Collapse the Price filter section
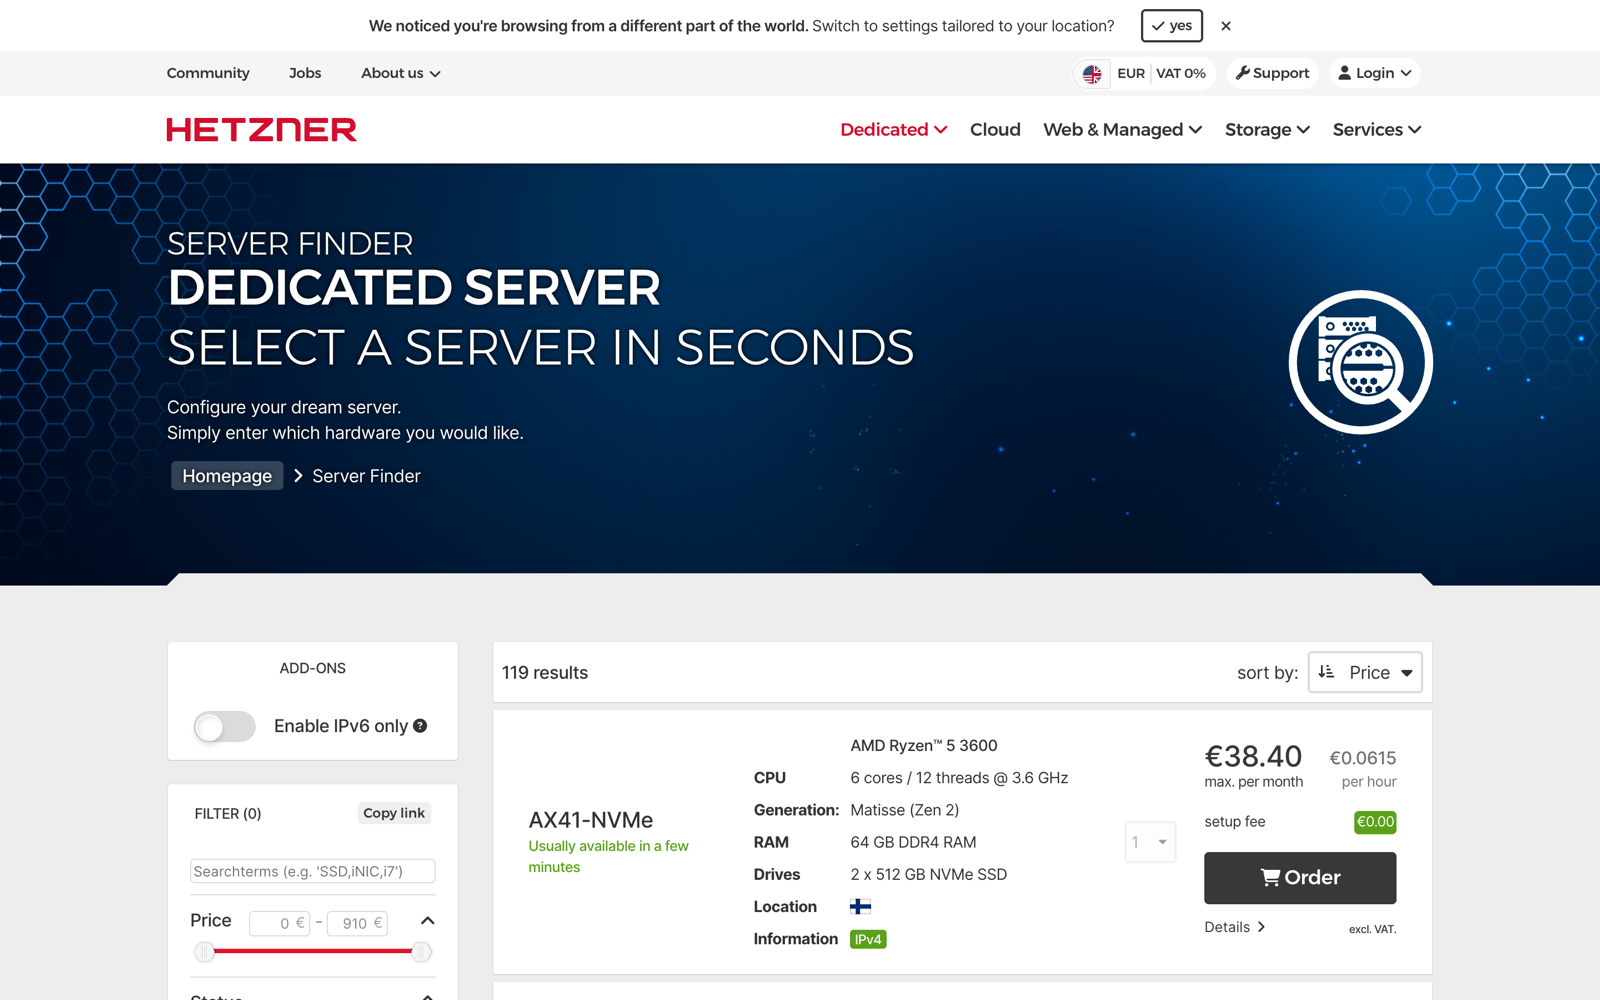The height and width of the screenshot is (1000, 1600). click(x=427, y=921)
